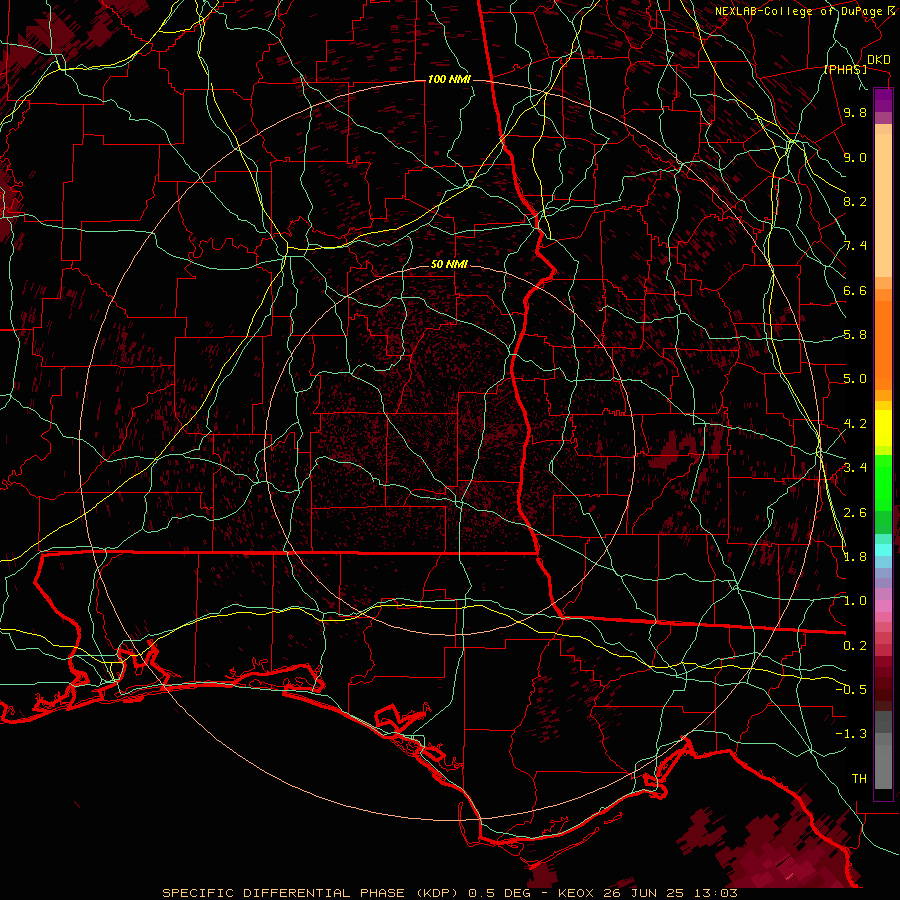The height and width of the screenshot is (900, 900).
Task: Click the 5.8 value on the scale
Action: [855, 335]
